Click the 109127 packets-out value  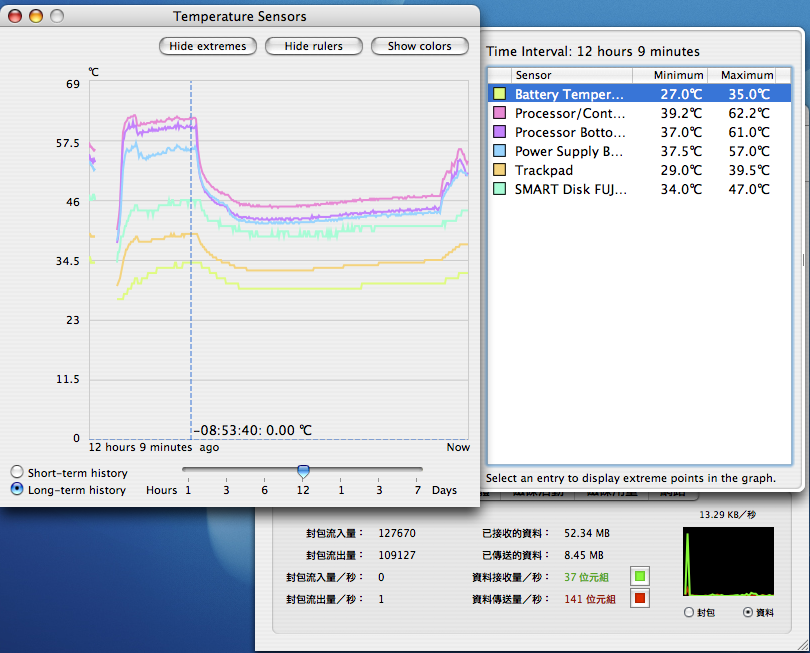tap(397, 555)
